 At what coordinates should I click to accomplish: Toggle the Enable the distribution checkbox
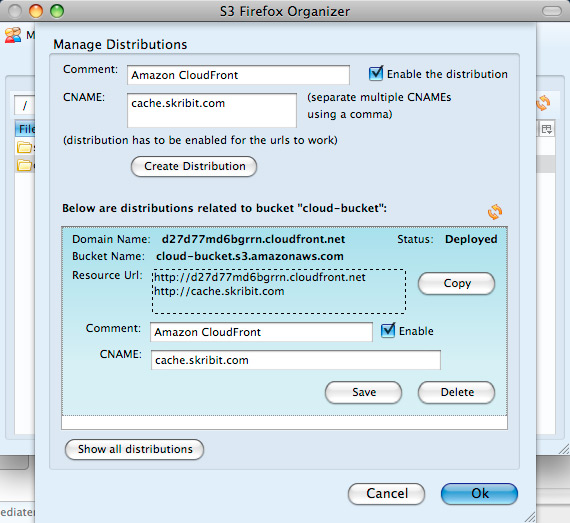point(376,73)
